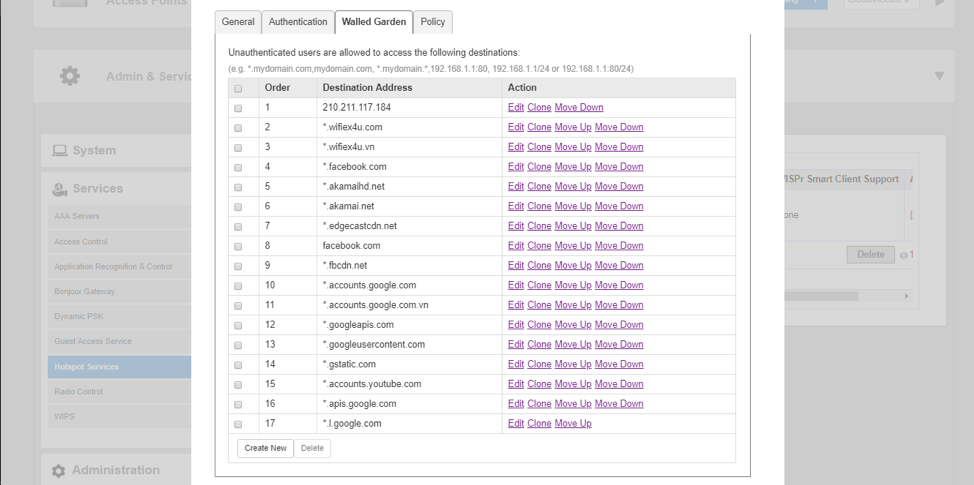The height and width of the screenshot is (485, 974).
Task: Open the General tab
Action: [x=238, y=22]
